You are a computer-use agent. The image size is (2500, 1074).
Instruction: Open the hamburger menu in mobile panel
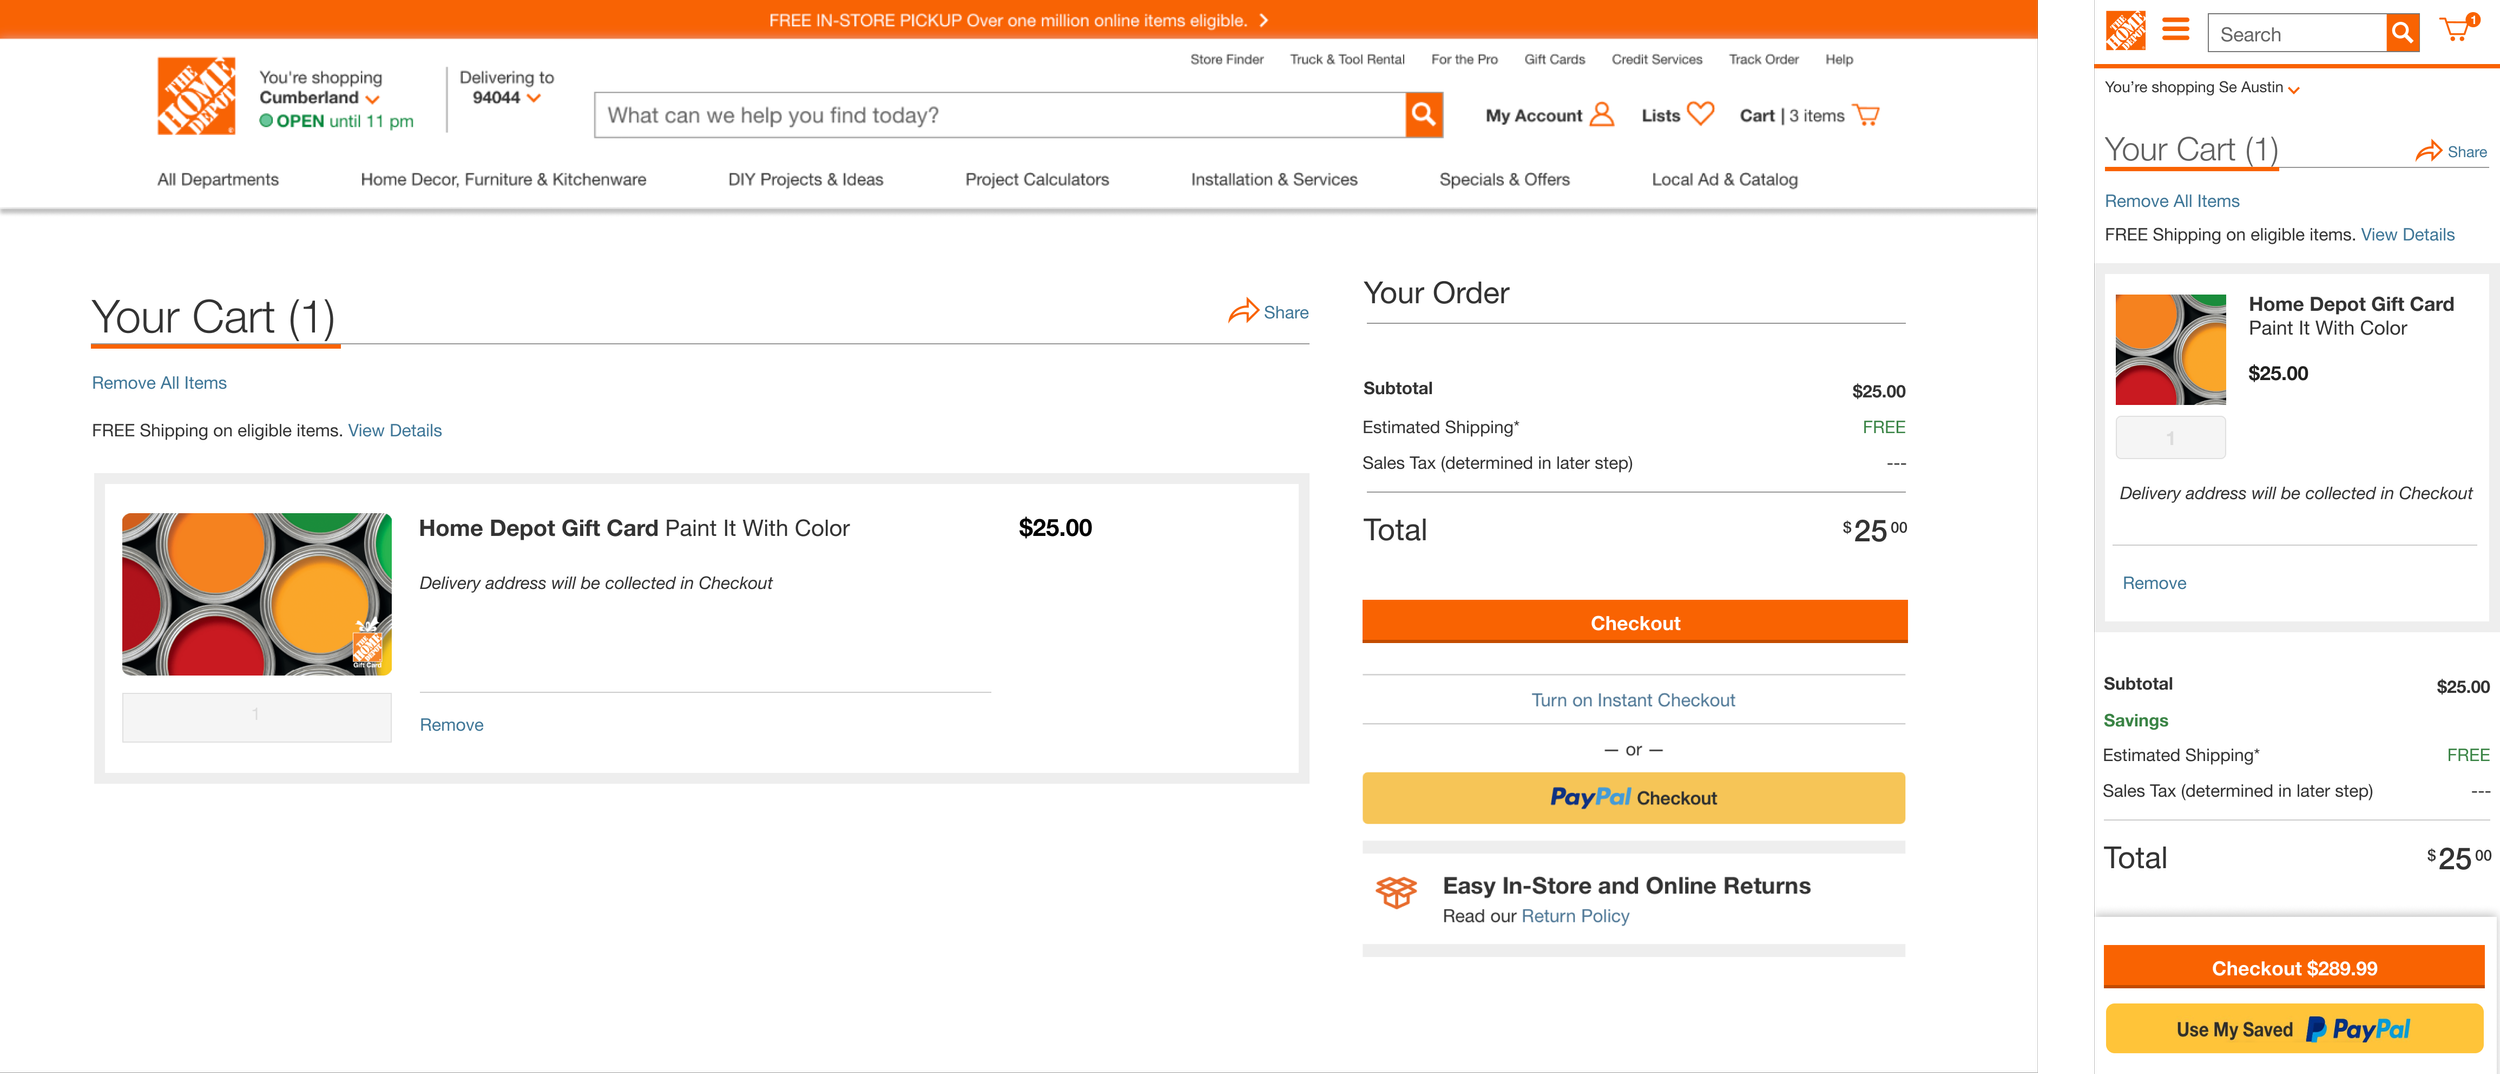[2175, 28]
